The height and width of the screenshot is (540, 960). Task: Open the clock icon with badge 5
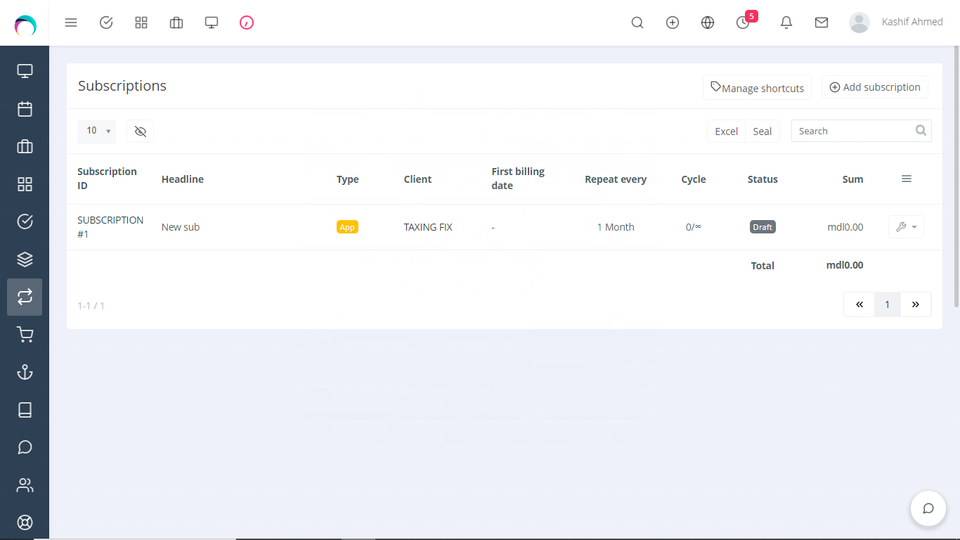tap(743, 22)
